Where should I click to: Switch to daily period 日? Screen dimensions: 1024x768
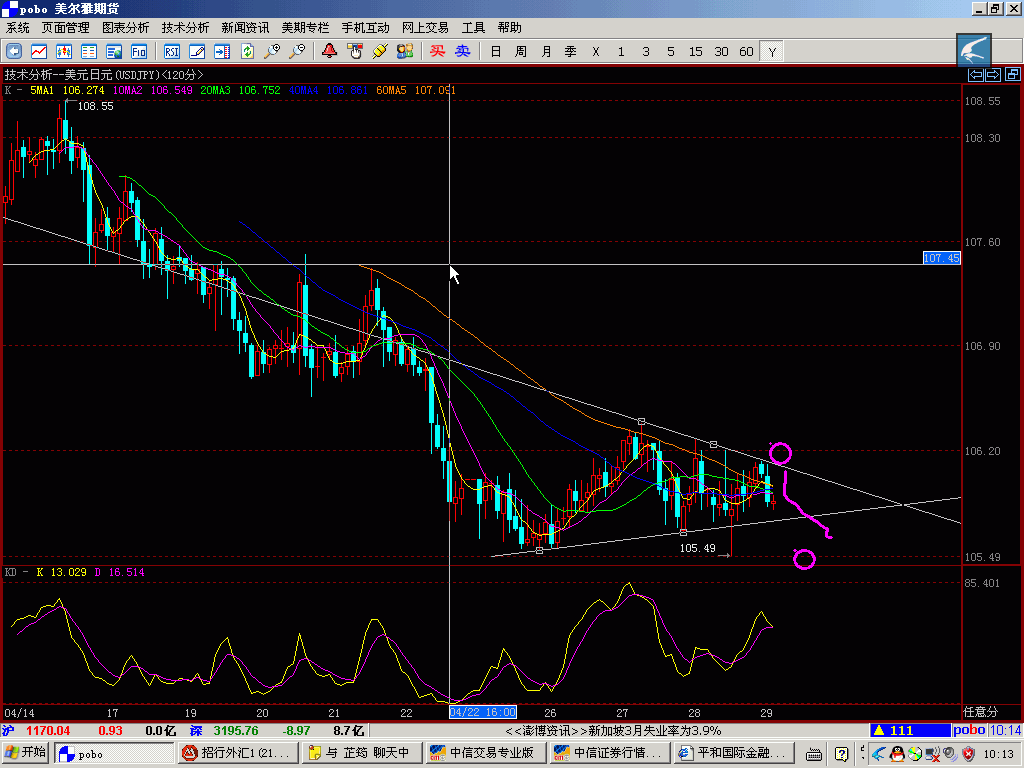(496, 52)
